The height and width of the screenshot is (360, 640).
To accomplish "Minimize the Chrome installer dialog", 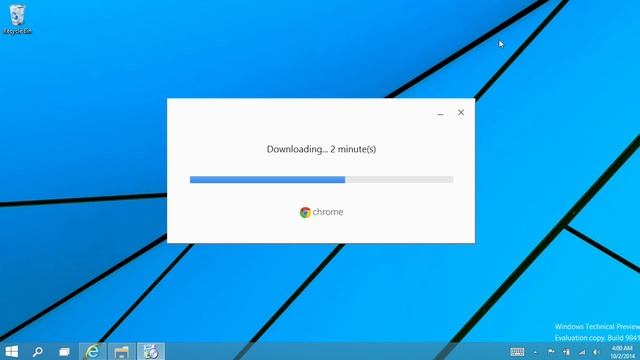I will [440, 113].
